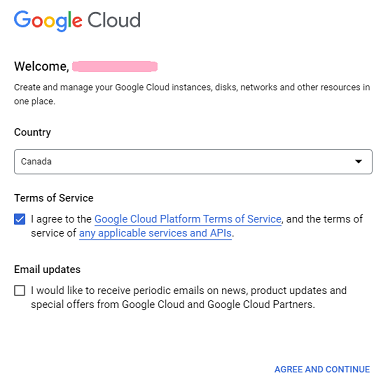Click the pink redacted username
Viewport: 381px width, 378px height.
(115, 66)
